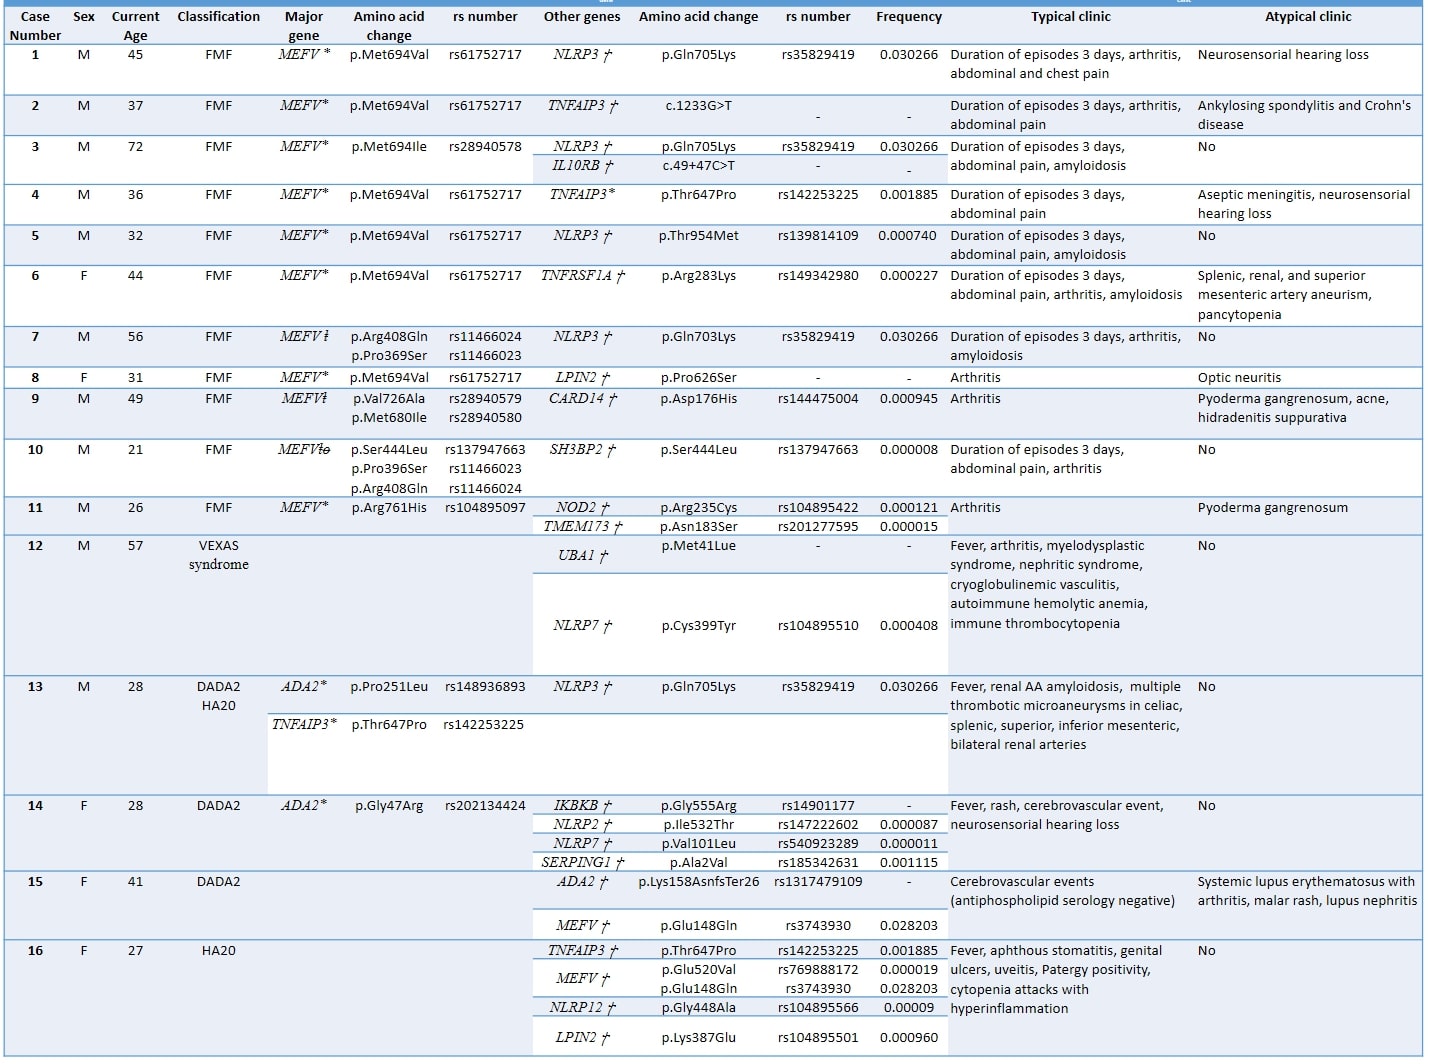Click the p.Cys399Tyr amino acid change
The image size is (1430, 1064).
pyautogui.click(x=698, y=626)
